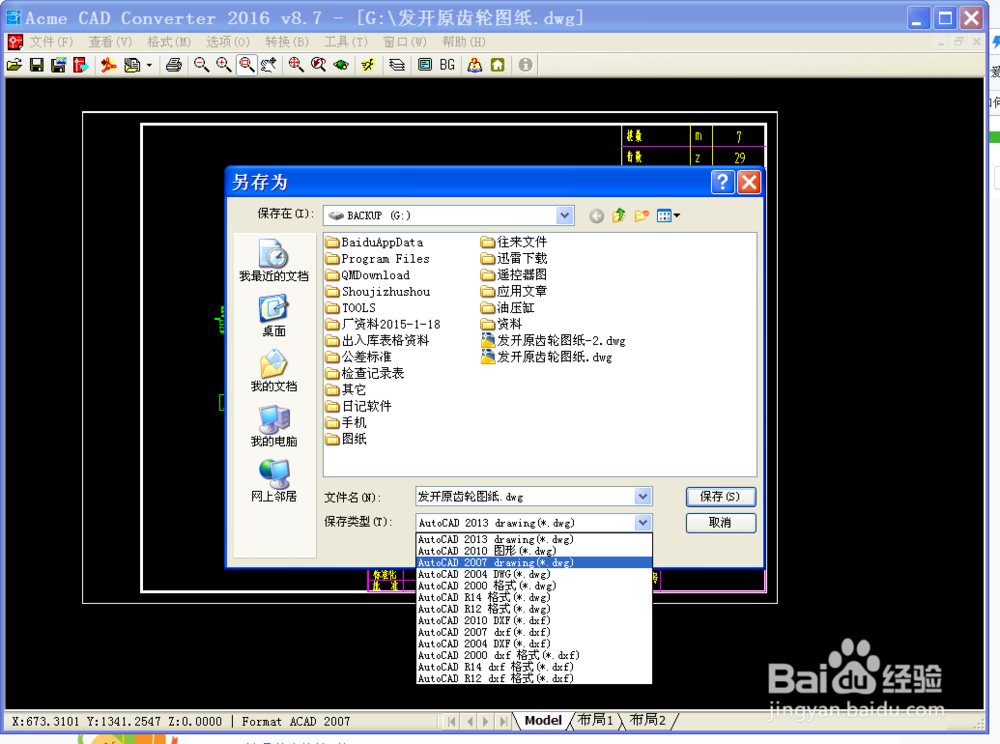Image resolution: width=1000 pixels, height=744 pixels.
Task: Switch to the Model tab
Action: [543, 720]
